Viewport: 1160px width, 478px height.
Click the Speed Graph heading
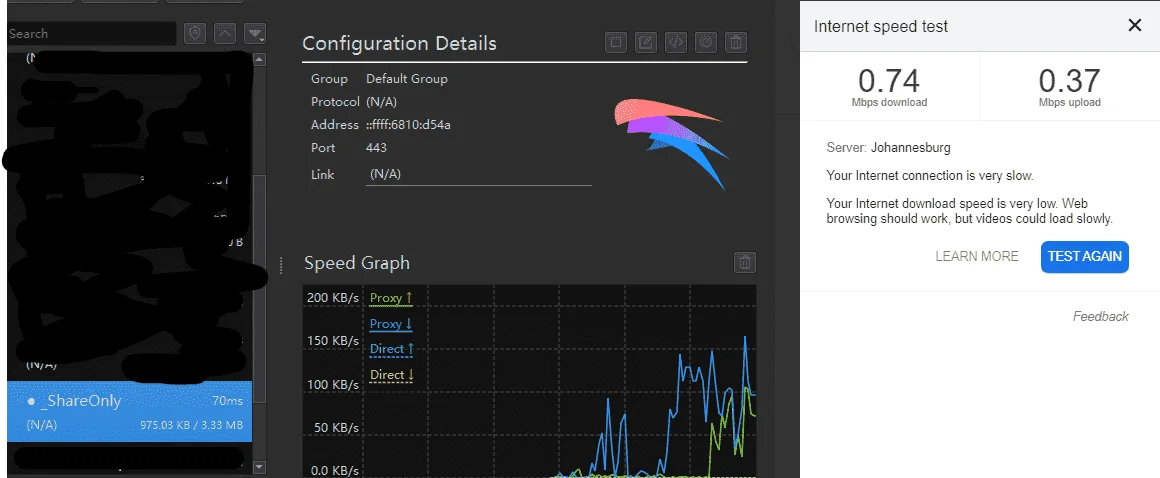(x=357, y=263)
